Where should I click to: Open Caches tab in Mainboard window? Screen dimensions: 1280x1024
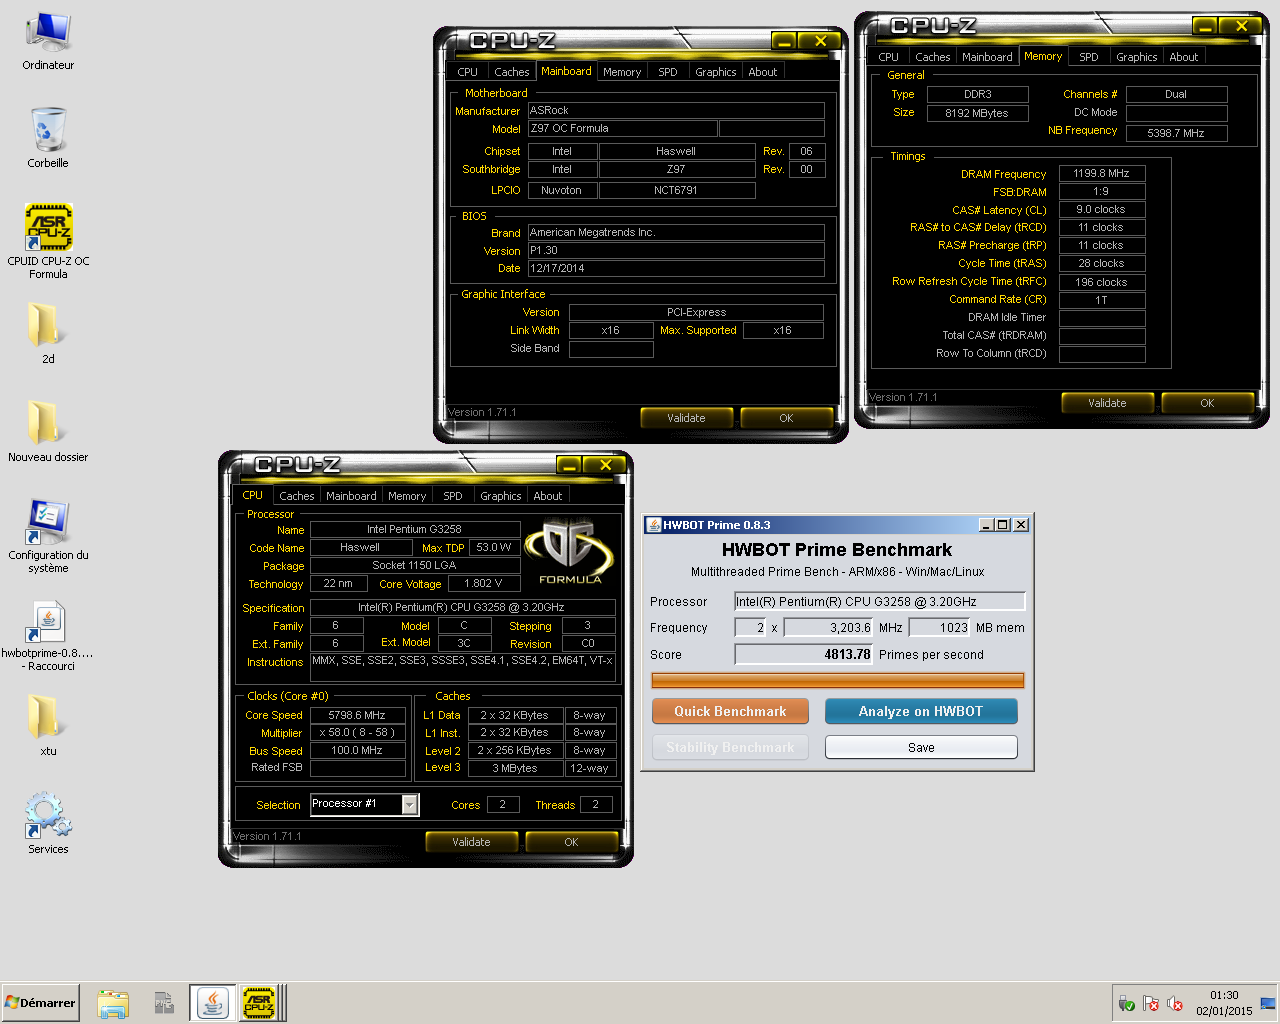512,72
